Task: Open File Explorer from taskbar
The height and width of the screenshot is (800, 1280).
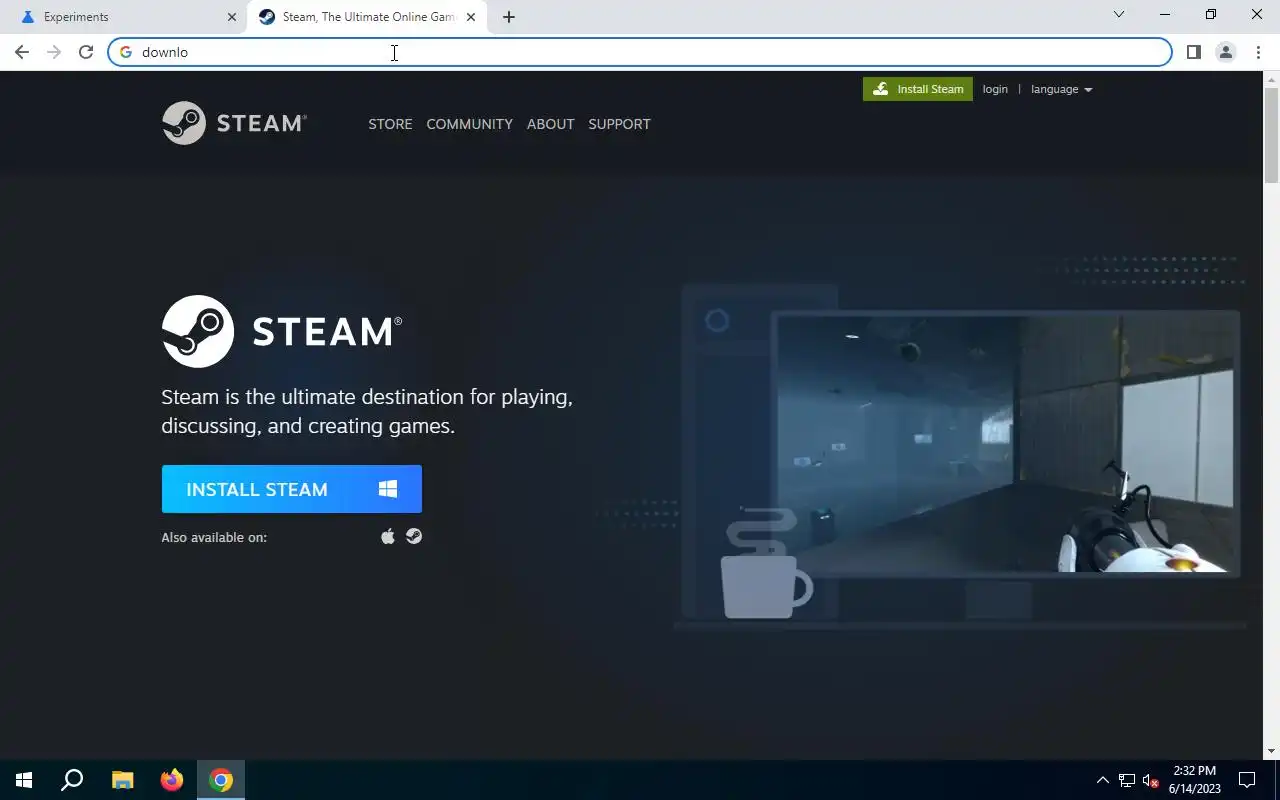Action: click(x=122, y=780)
